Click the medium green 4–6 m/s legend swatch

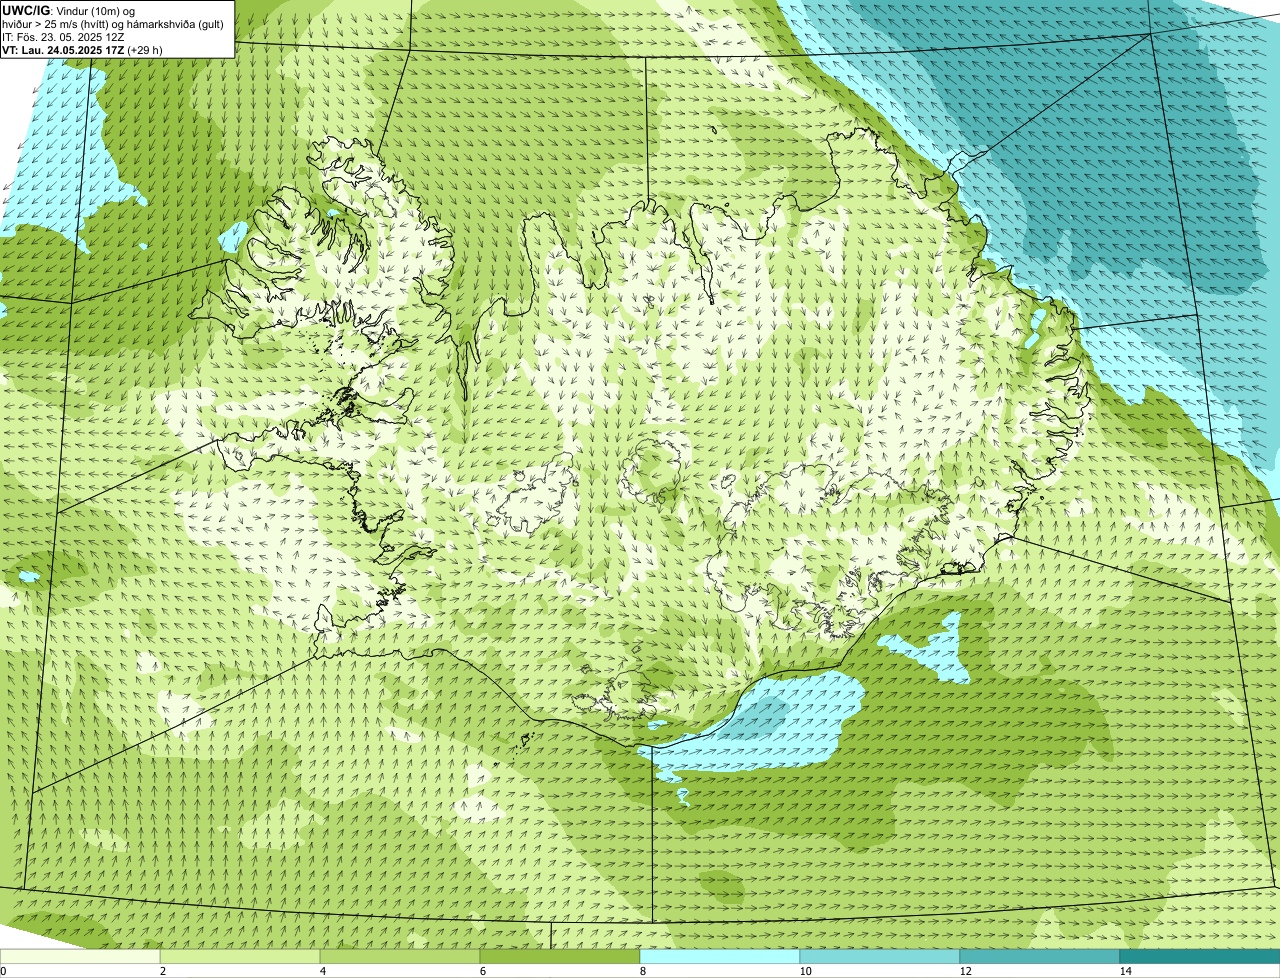point(400,956)
